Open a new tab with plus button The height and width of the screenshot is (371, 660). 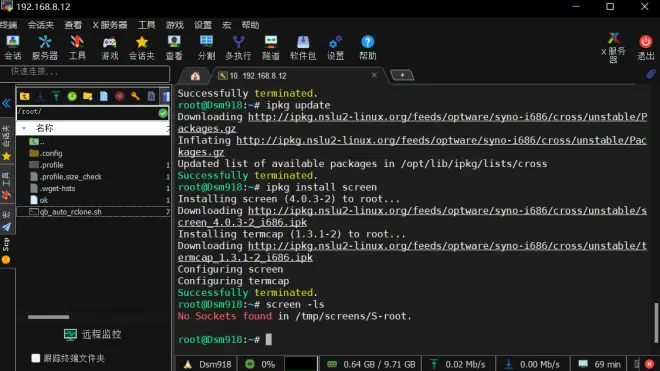point(402,75)
